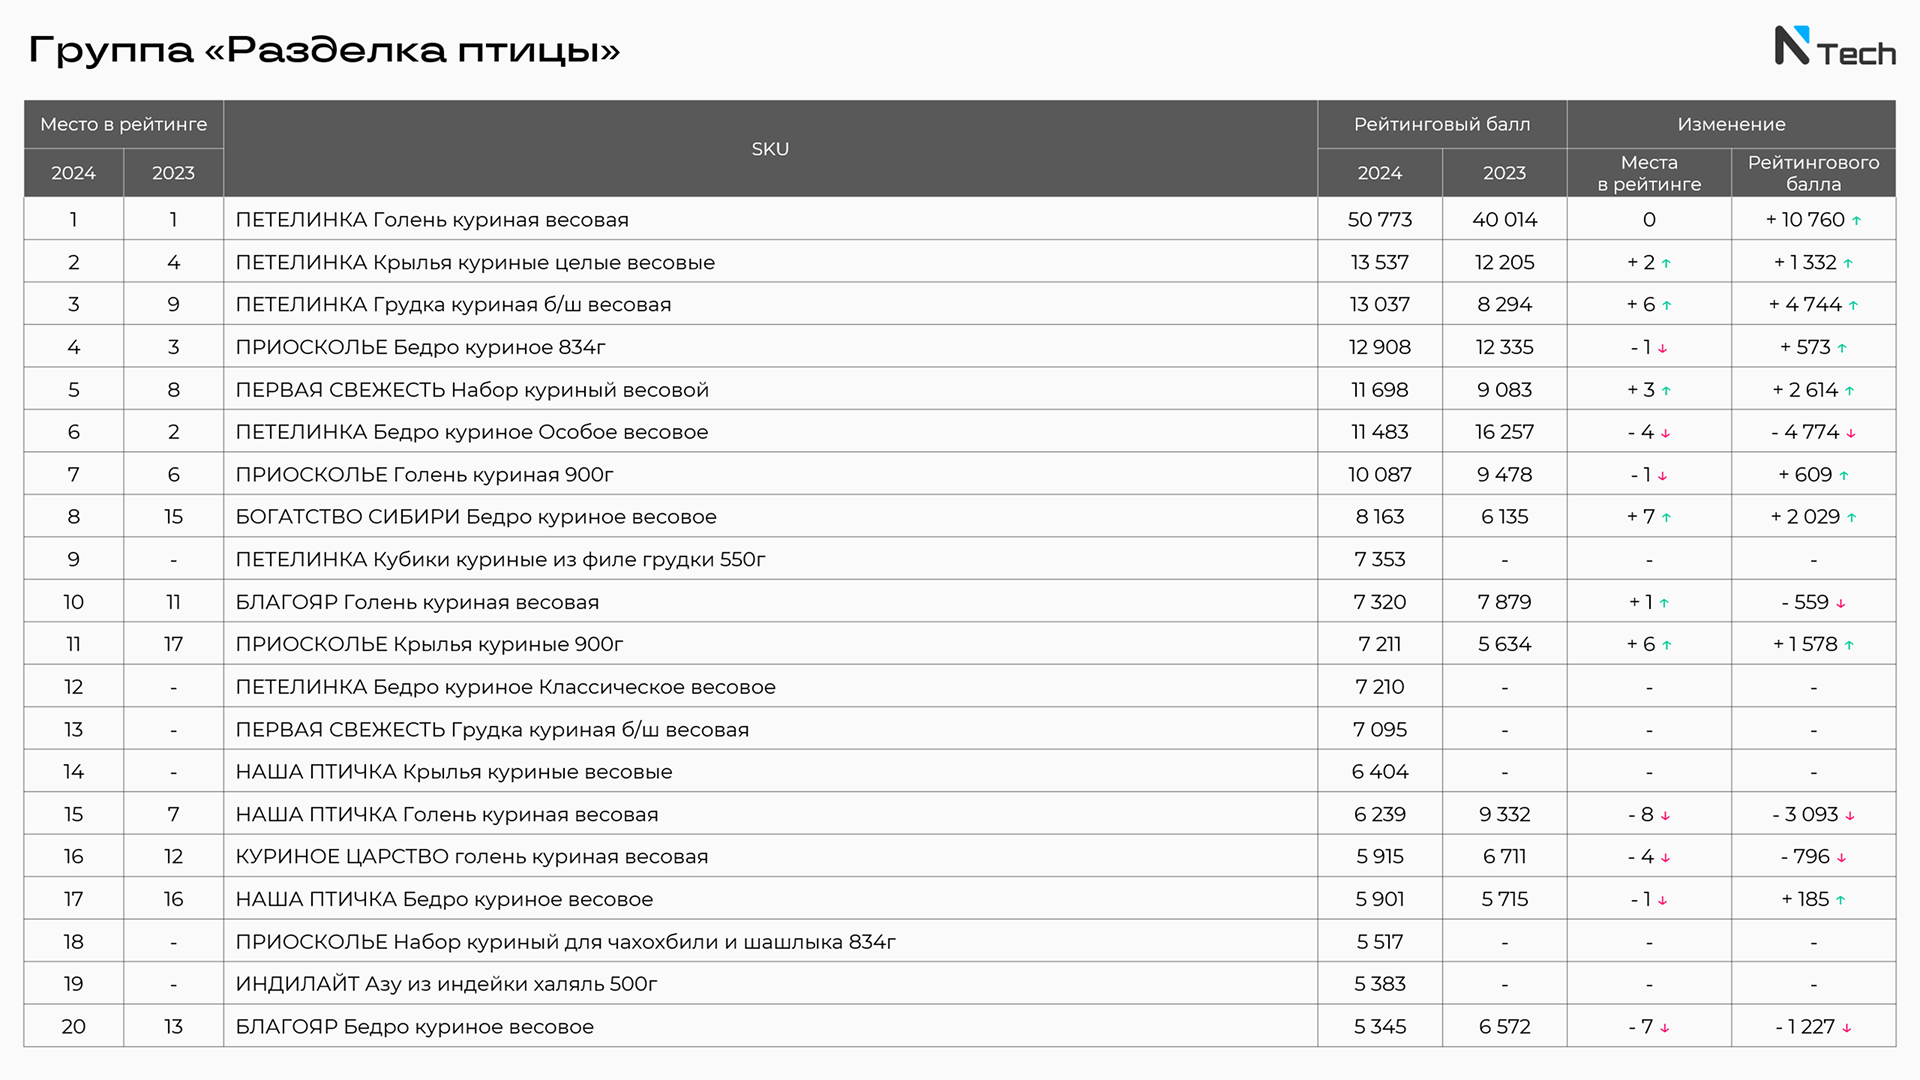Click the red arrow next to - 8

point(1666,816)
